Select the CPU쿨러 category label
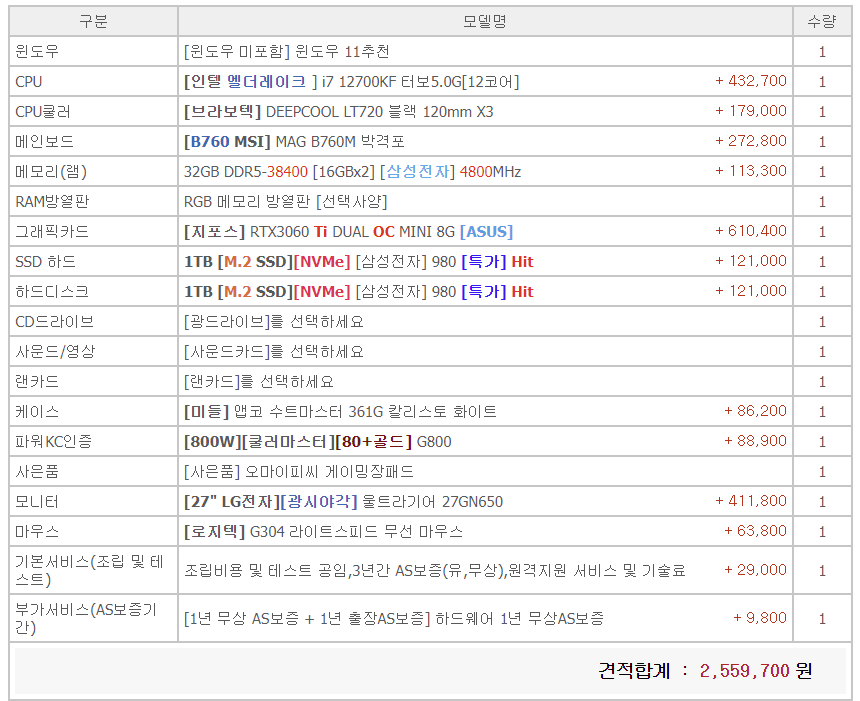 tap(43, 112)
